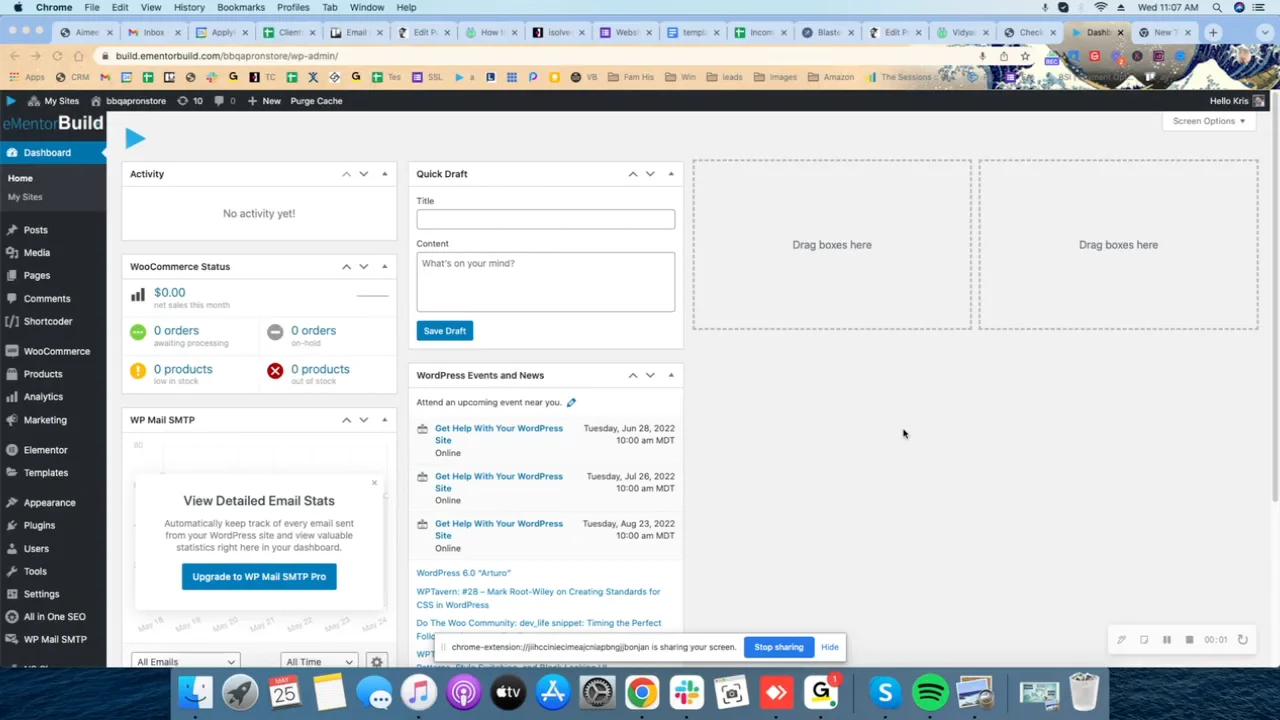Image resolution: width=1280 pixels, height=720 pixels.
Task: Dismiss the View Detailed Email Stats popup
Action: point(374,484)
